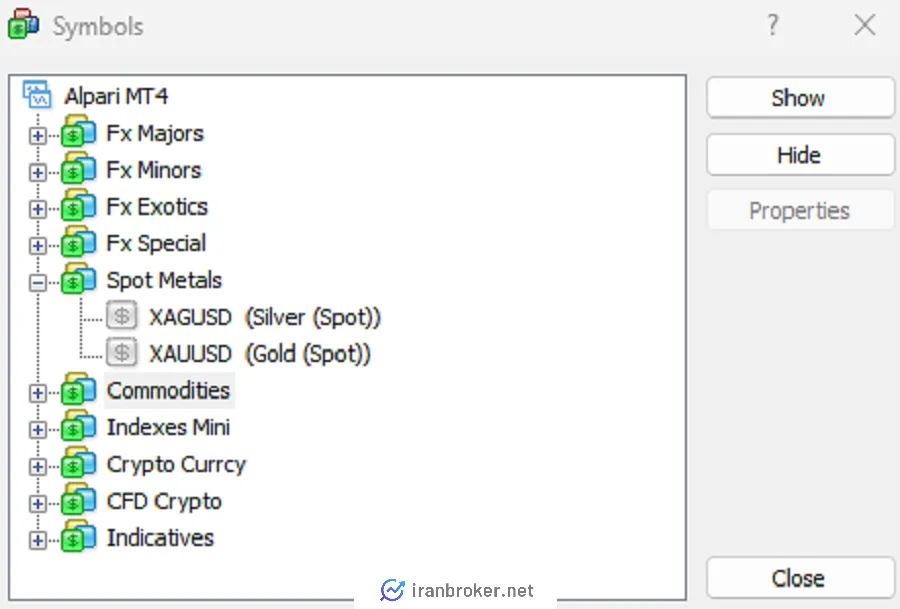Image resolution: width=900 pixels, height=609 pixels.
Task: Click the XAGUSD silver symbol icon
Action: 122,318
